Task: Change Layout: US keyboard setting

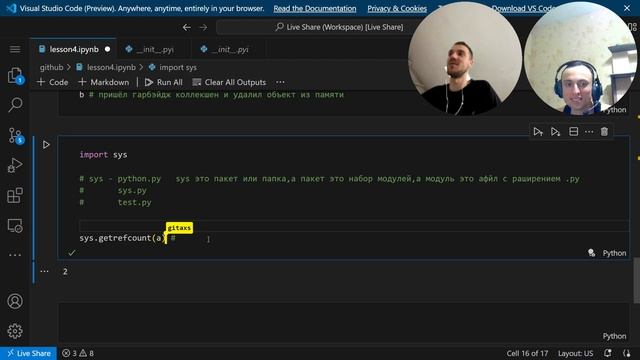Action: pos(576,353)
